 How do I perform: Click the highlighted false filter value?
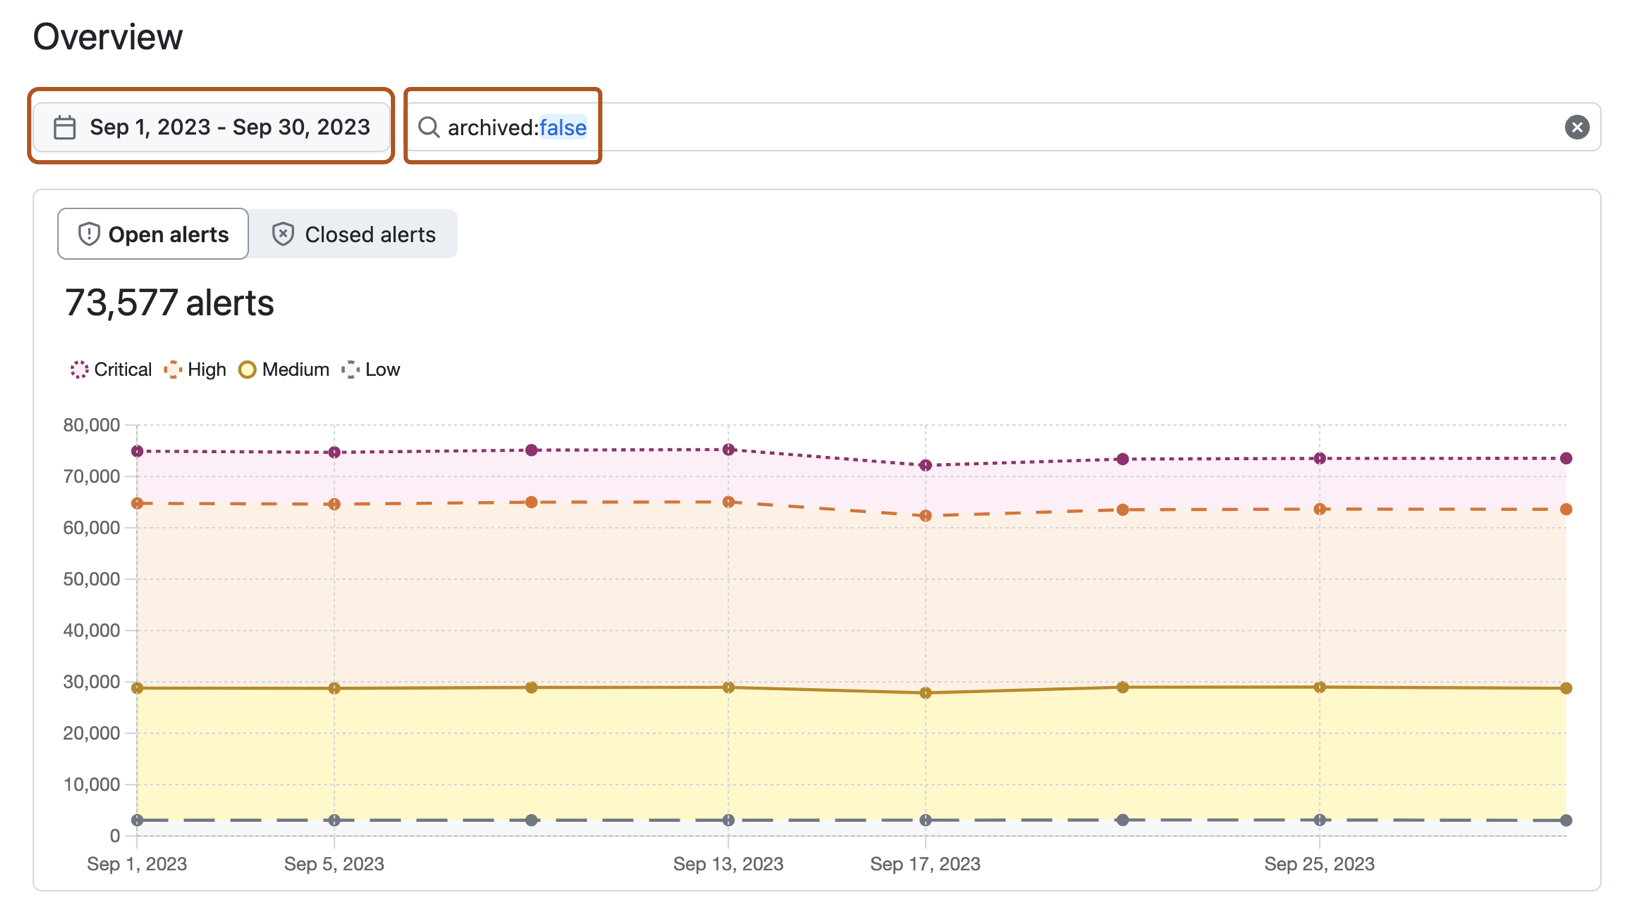562,127
